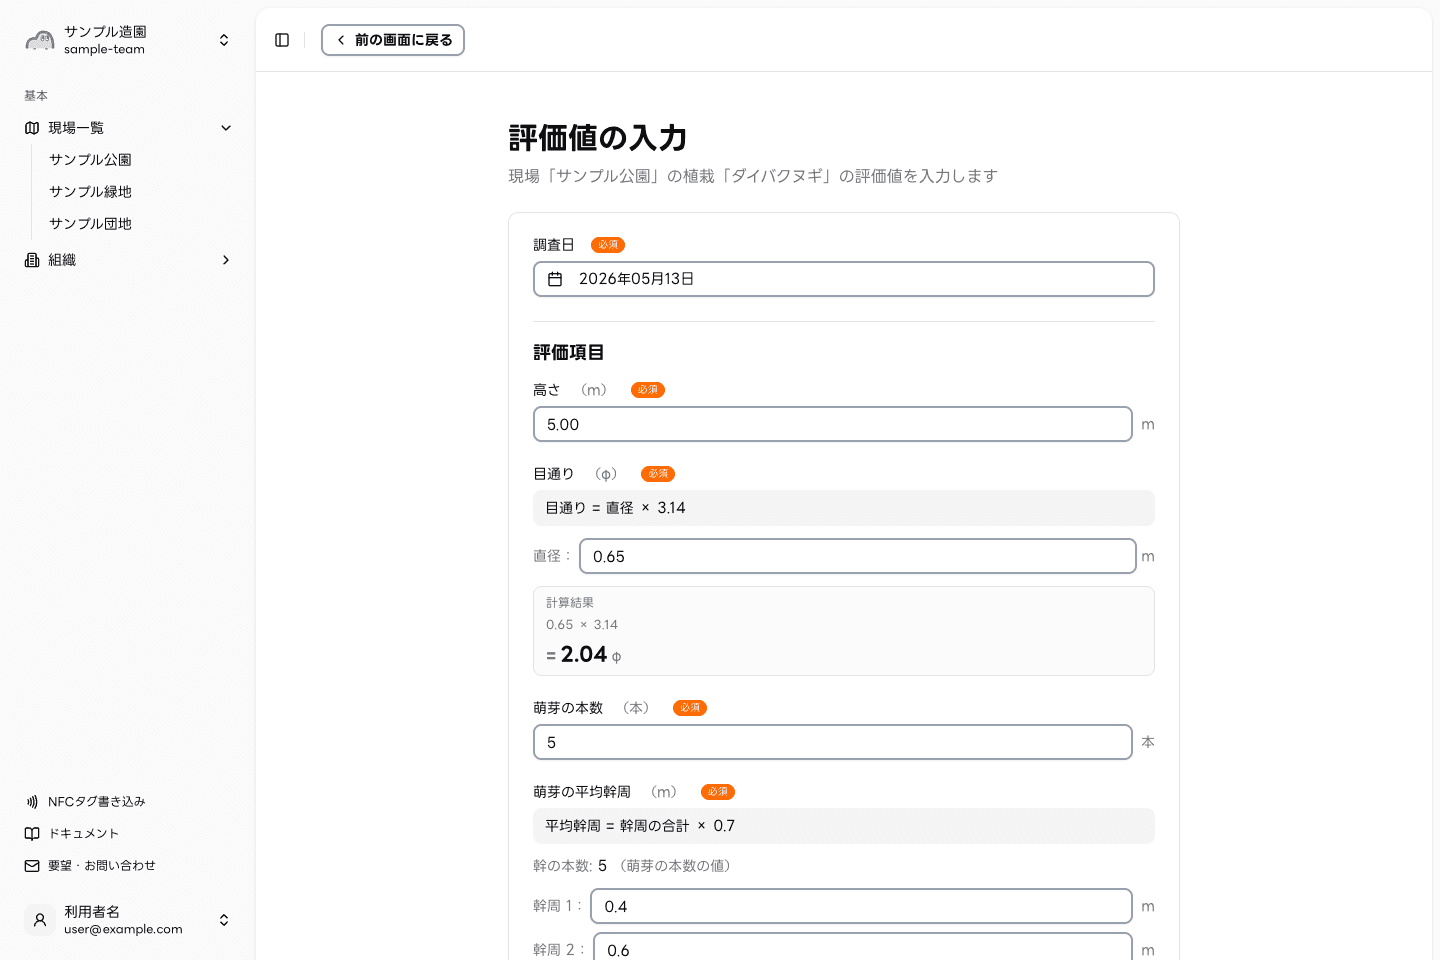
Task: Expand the 組織 section chevron
Action: pos(226,260)
